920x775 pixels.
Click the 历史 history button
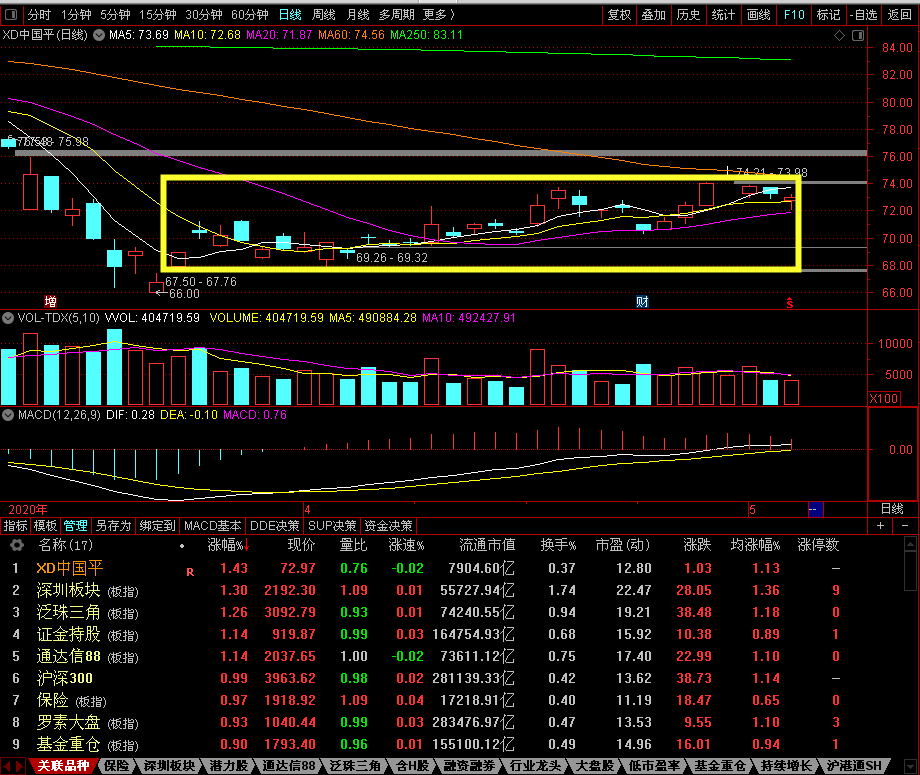click(x=688, y=14)
